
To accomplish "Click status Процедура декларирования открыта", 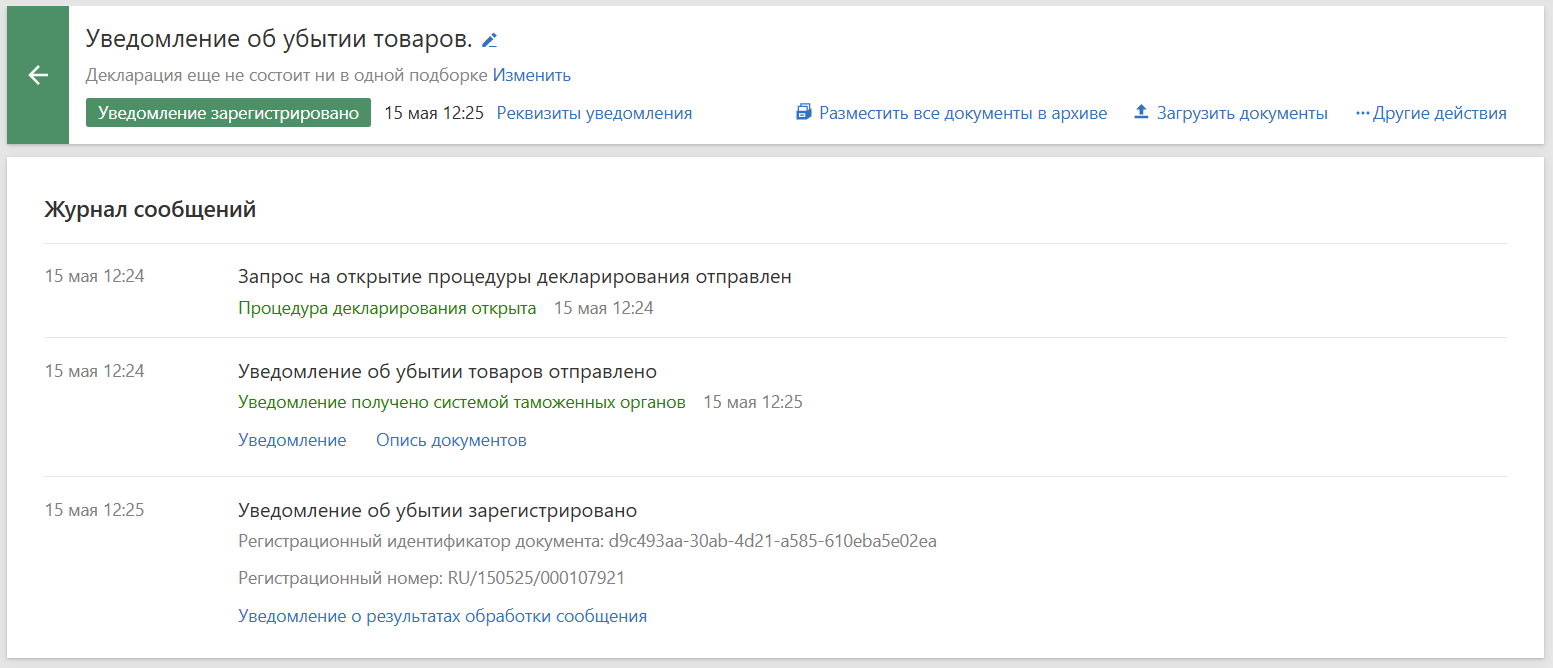I will pos(387,308).
